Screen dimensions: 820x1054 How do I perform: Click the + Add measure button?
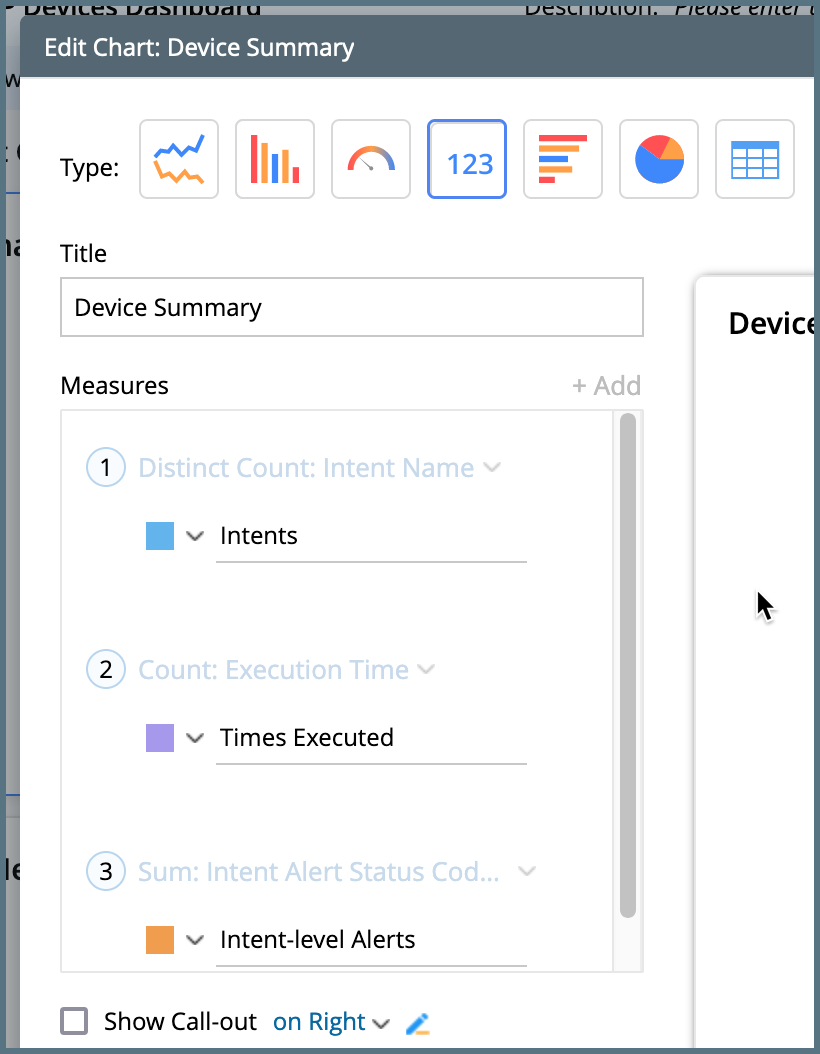pos(606,386)
